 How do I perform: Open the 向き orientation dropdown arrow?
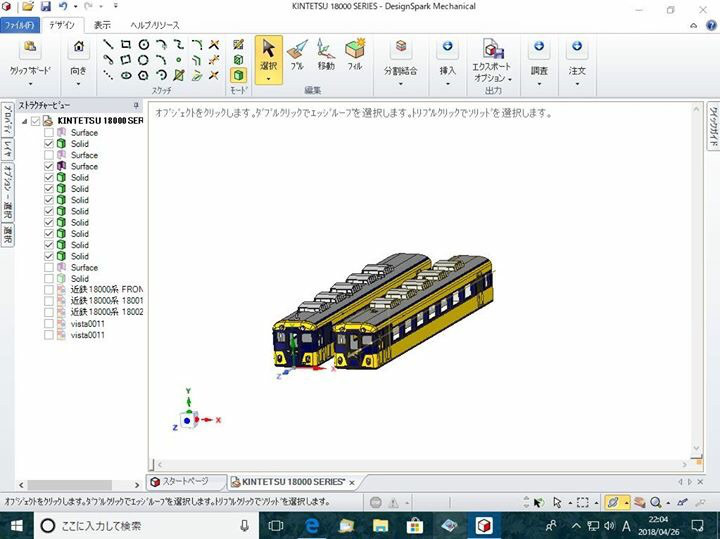[x=79, y=84]
